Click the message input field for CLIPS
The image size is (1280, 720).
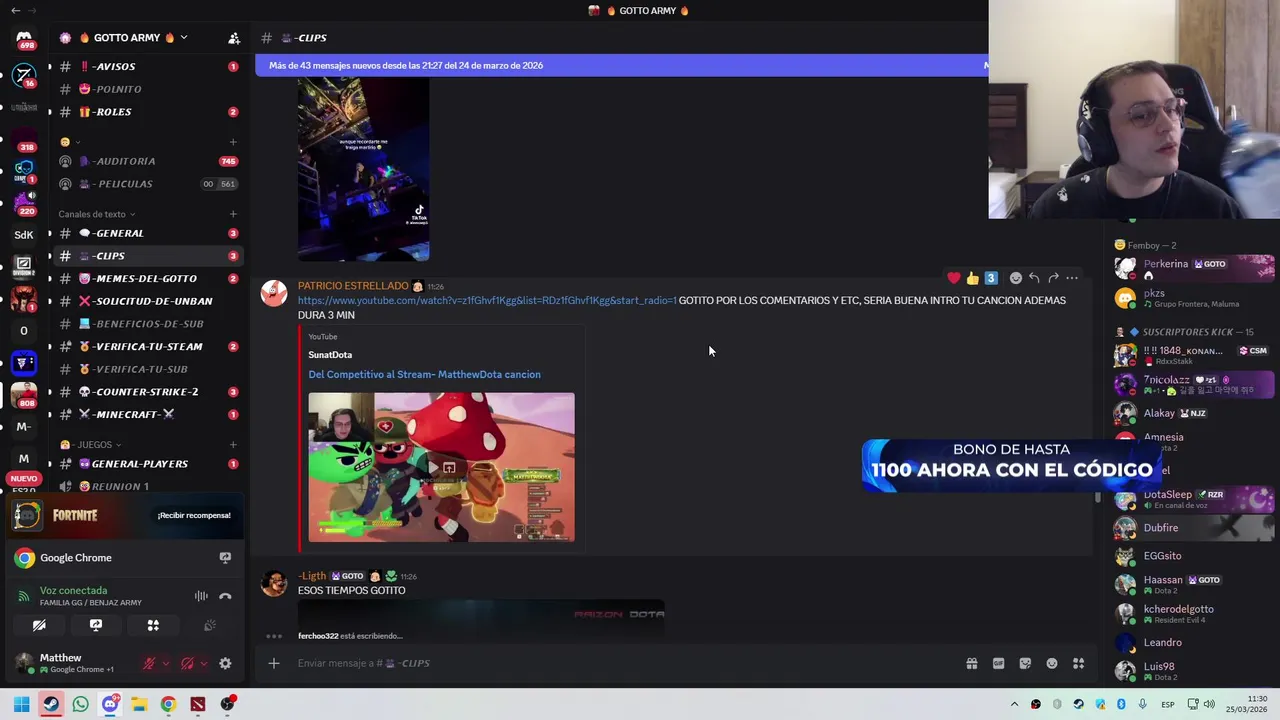tap(620, 663)
